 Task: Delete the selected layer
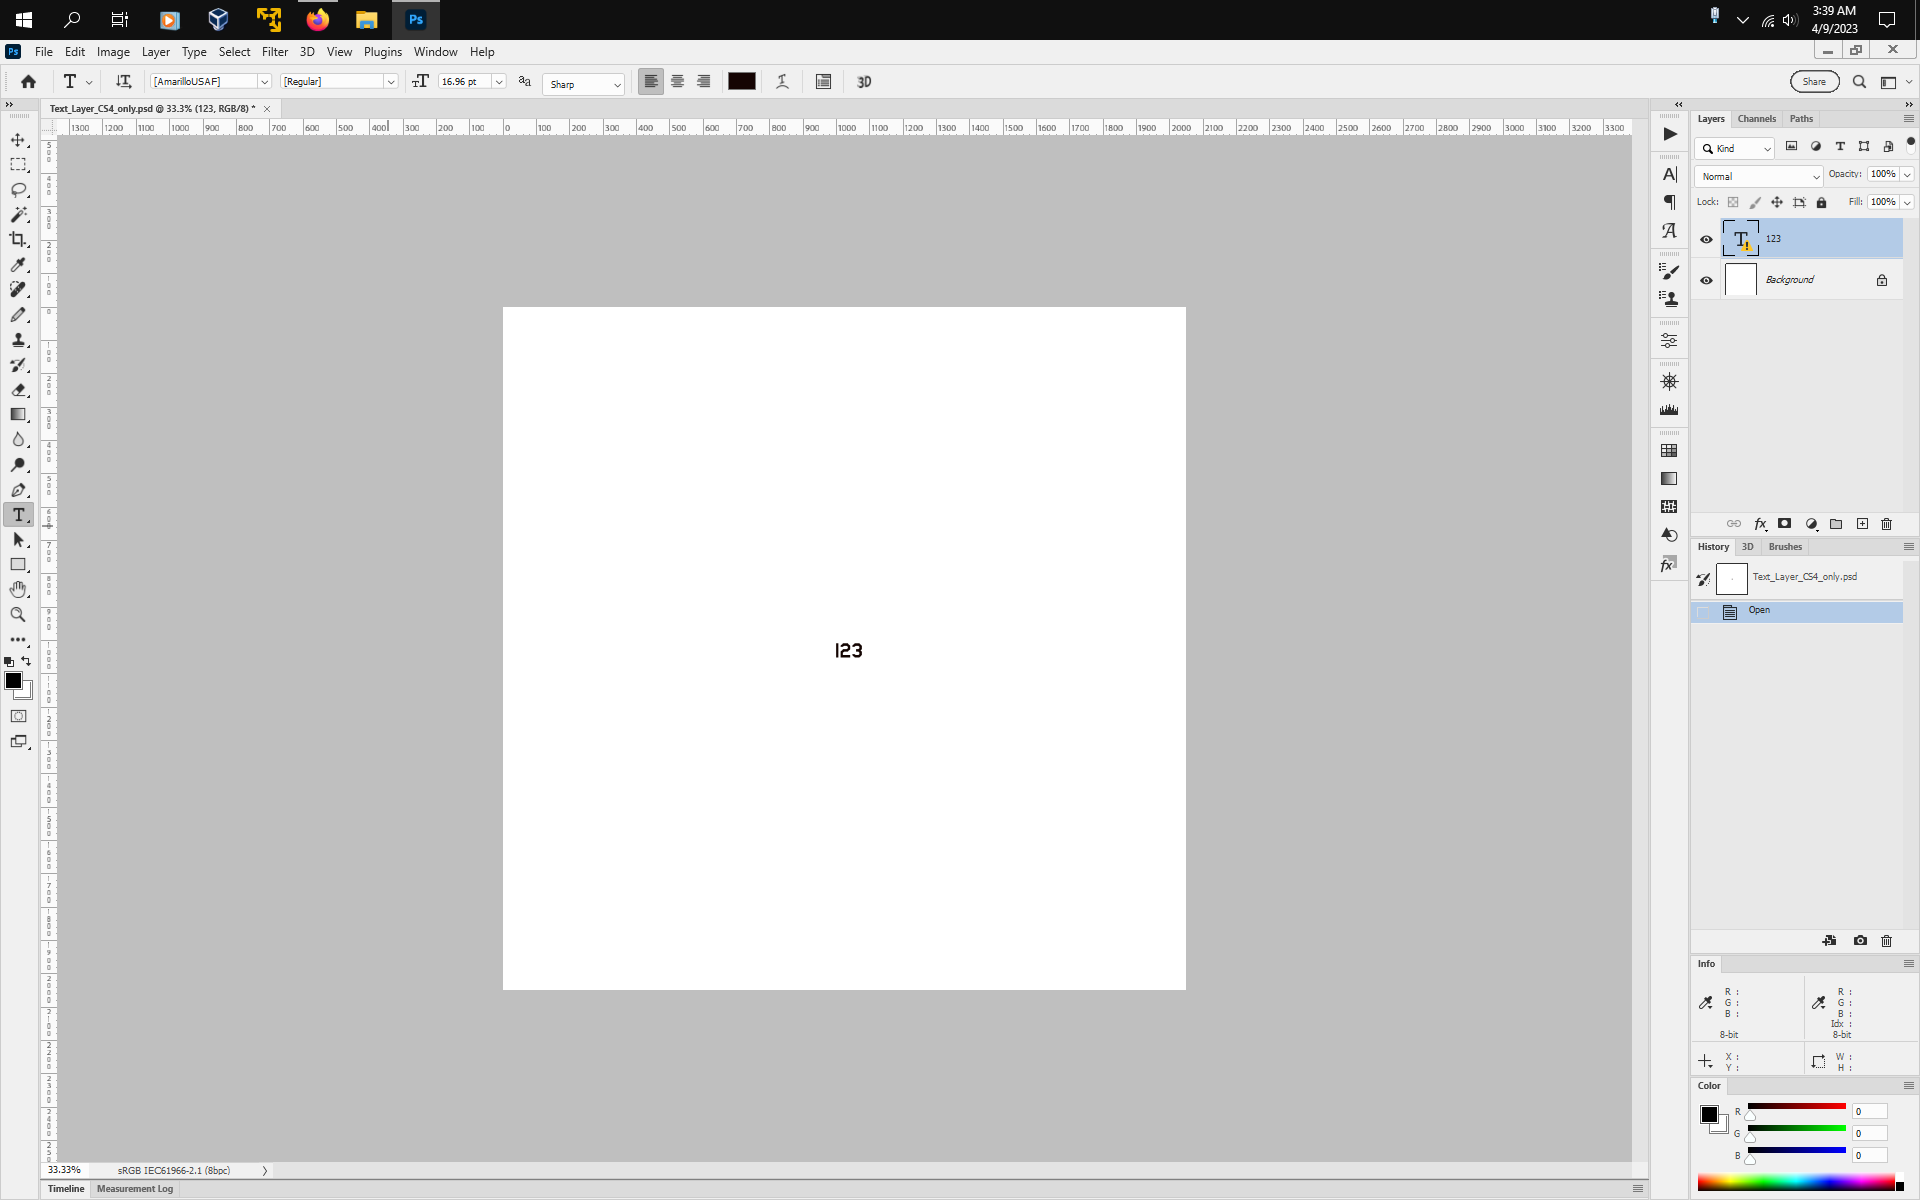1887,524
